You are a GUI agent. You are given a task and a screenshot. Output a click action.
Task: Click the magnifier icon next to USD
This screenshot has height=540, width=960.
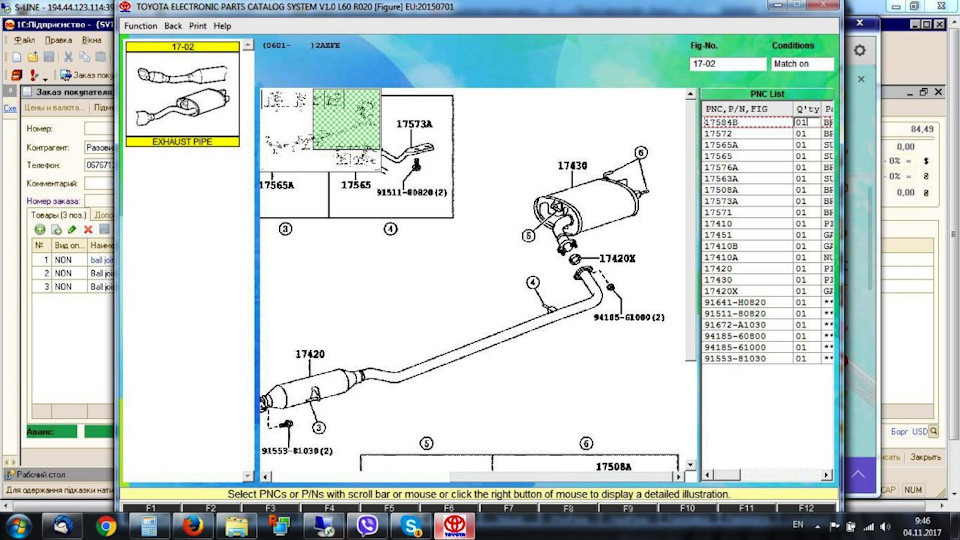pos(934,432)
